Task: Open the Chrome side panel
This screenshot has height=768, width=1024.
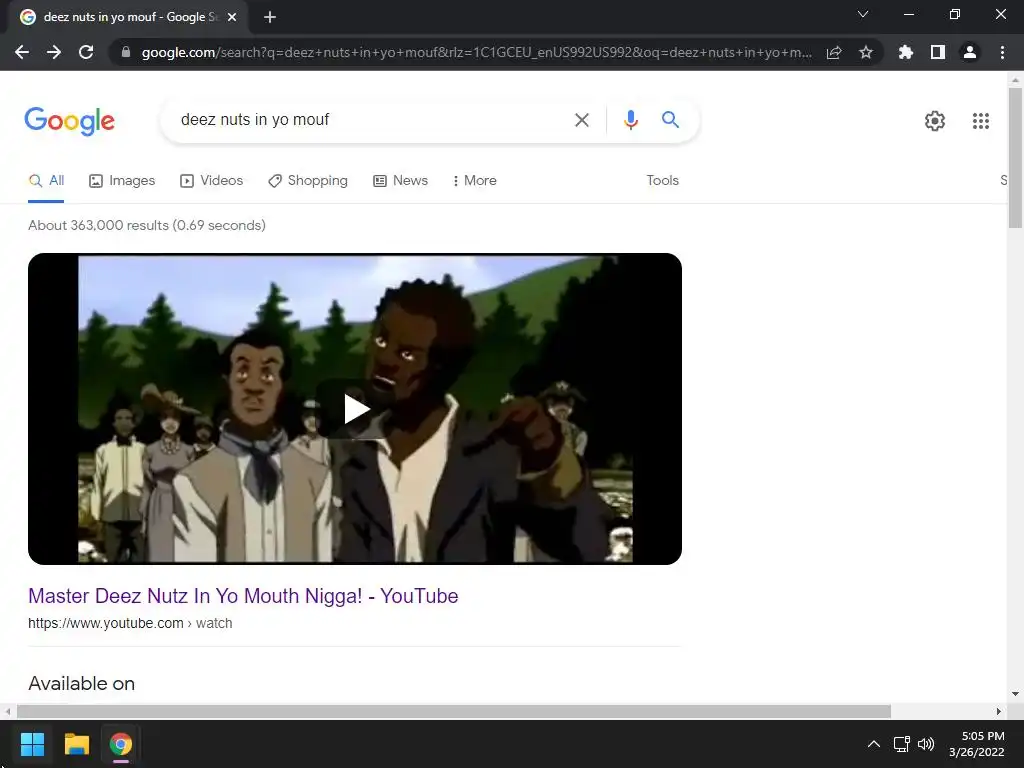Action: tap(938, 52)
